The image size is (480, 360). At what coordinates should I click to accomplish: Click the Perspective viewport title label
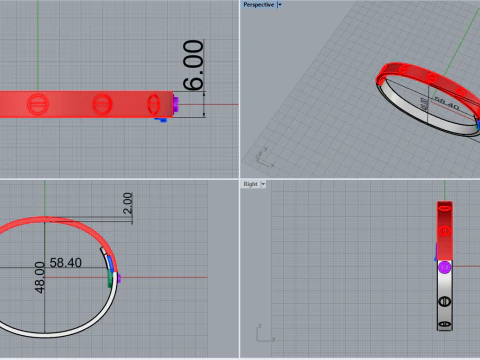click(258, 5)
